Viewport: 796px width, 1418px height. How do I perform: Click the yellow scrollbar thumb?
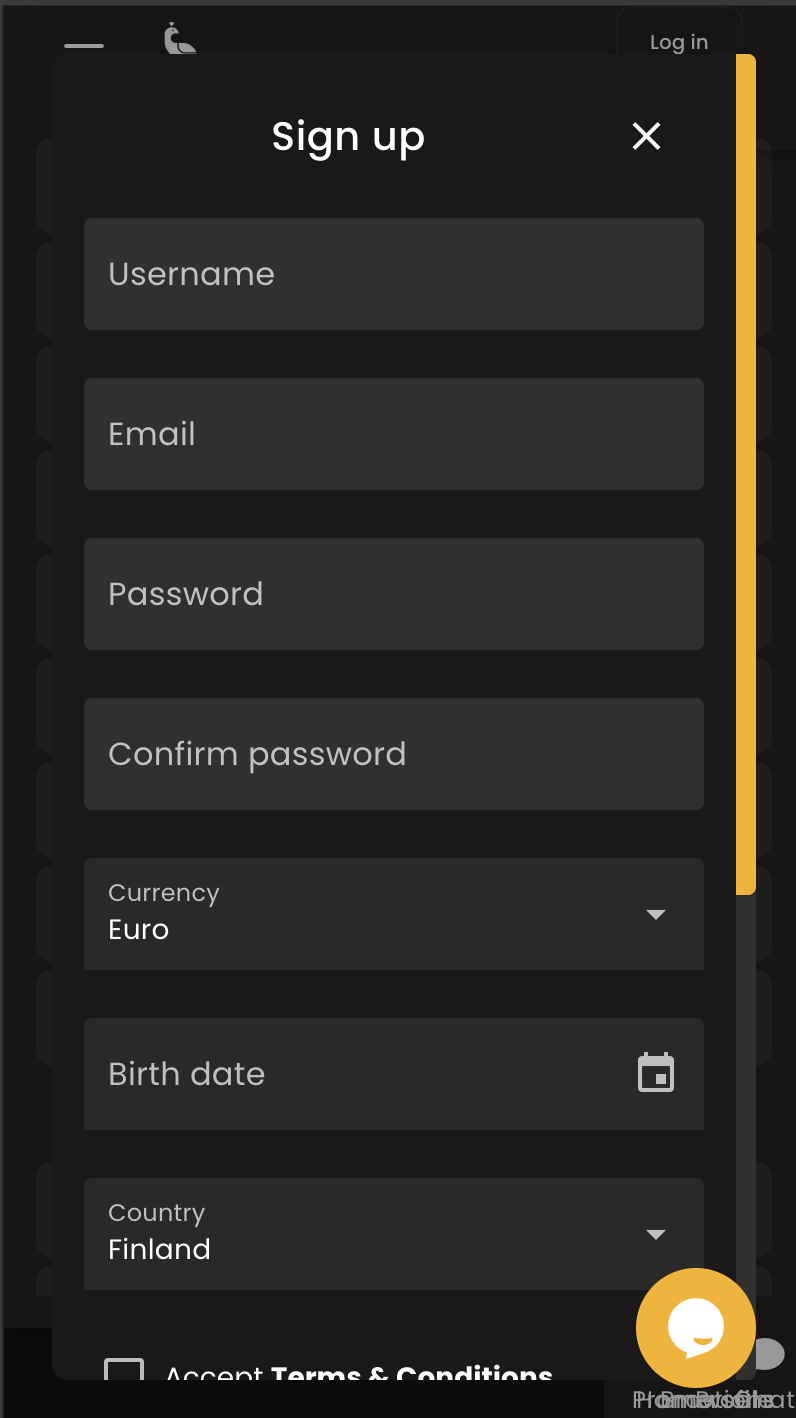point(745,474)
